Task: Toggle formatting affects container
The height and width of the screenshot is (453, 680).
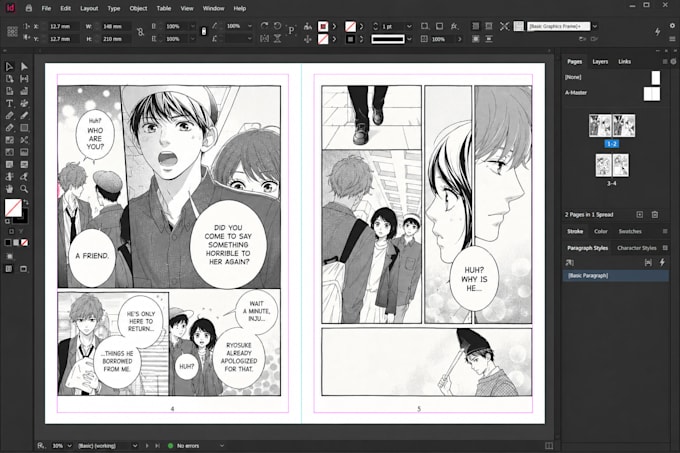Action: point(11,231)
